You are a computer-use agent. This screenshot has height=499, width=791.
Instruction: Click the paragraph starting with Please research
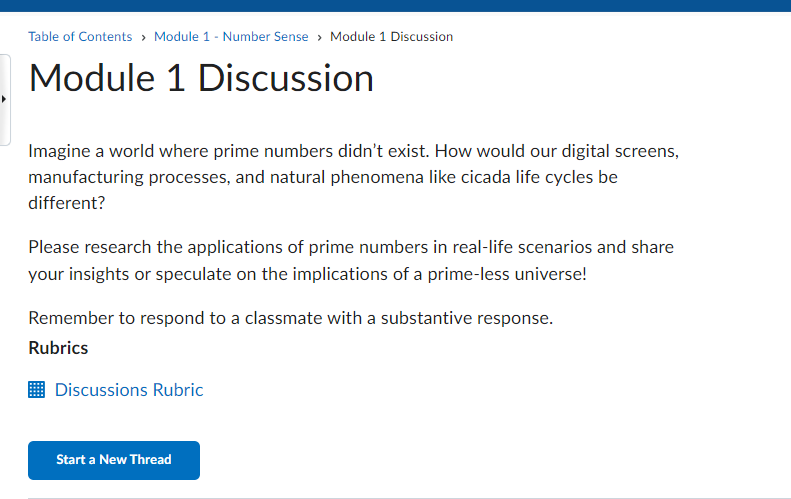[x=350, y=260]
